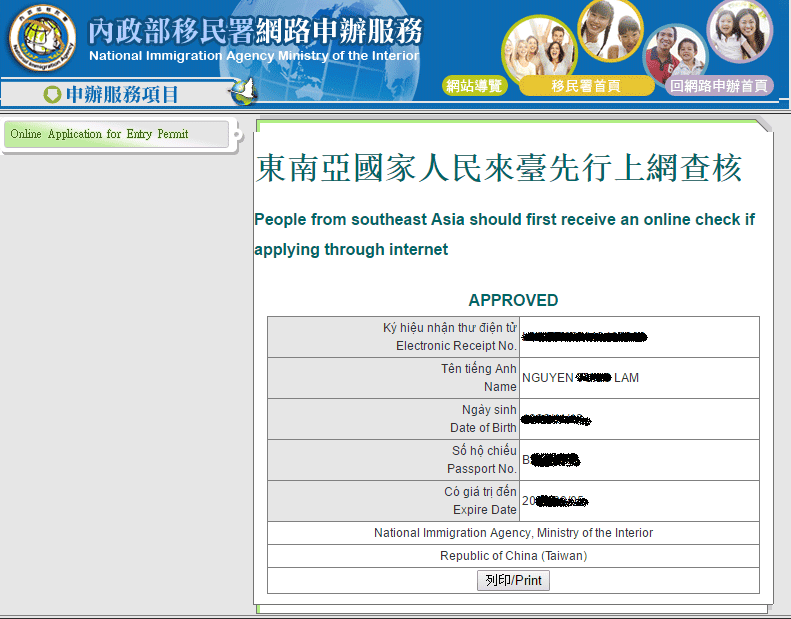This screenshot has height=619, width=791.
Task: Click the 申辦服務項目 section header
Action: (x=121, y=95)
